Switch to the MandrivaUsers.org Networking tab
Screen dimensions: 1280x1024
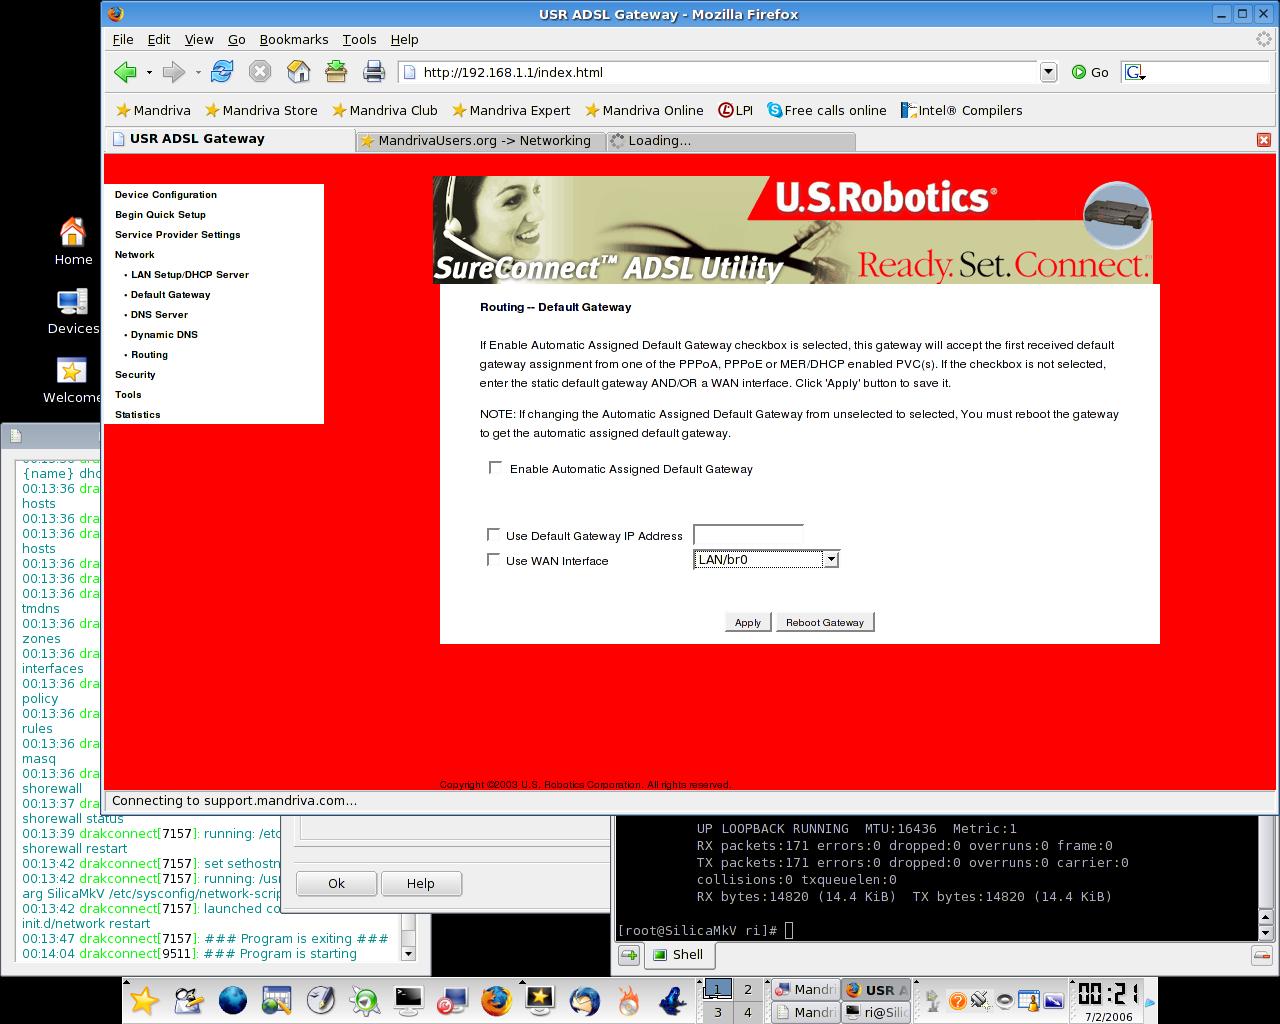[480, 140]
